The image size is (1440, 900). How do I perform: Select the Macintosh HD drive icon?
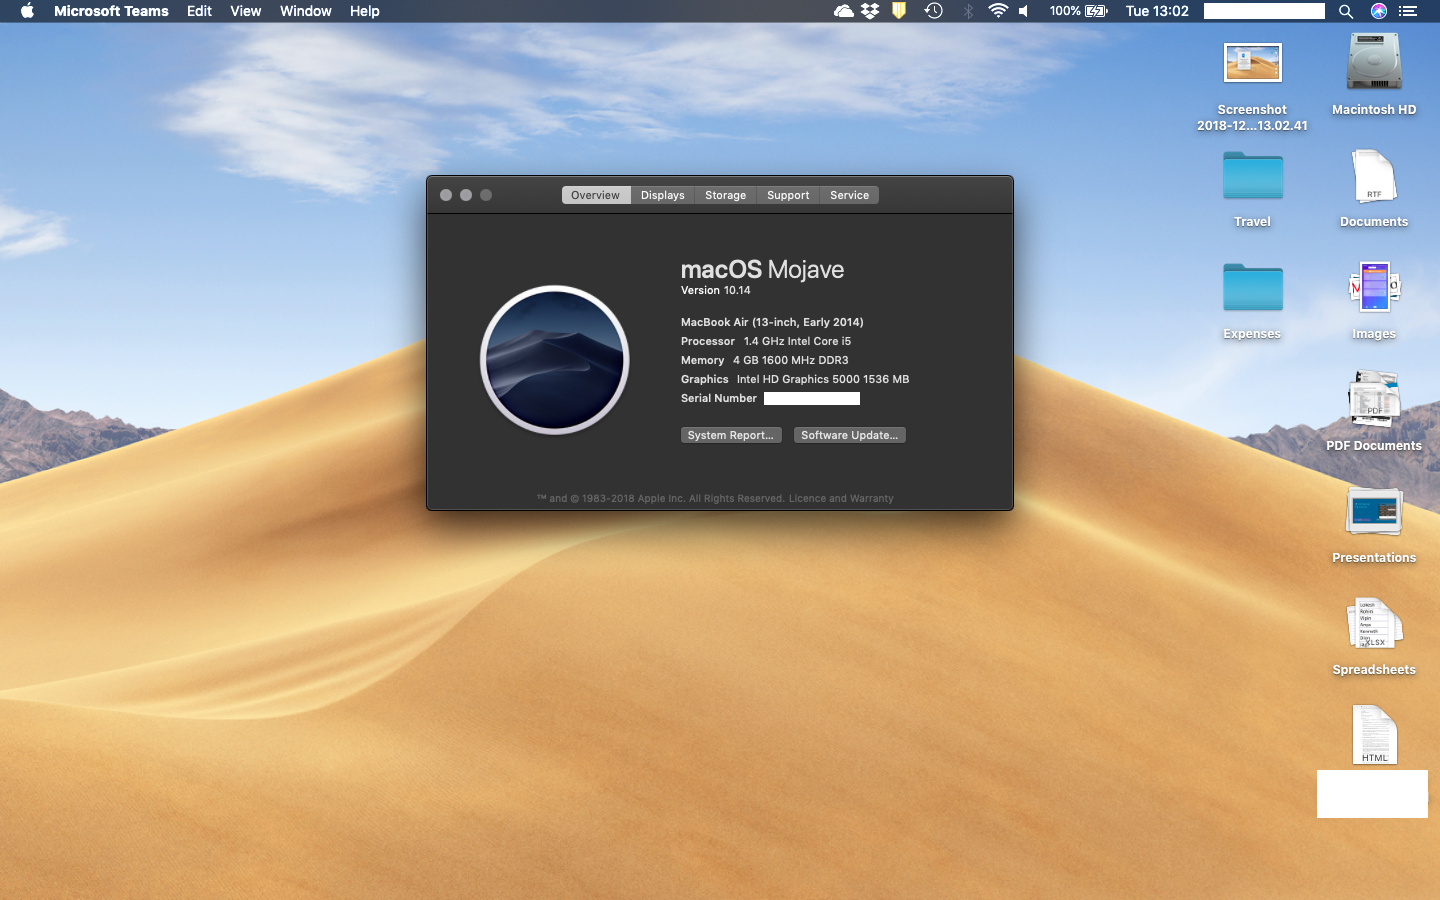pos(1374,62)
